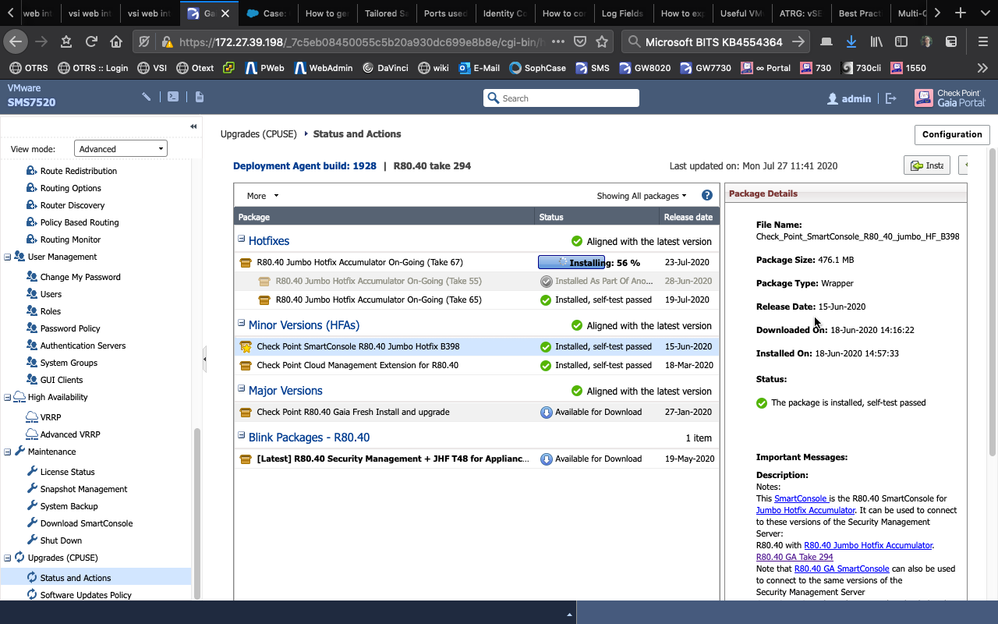Open the View mode Advanced dropdown
998x624 pixels.
[x=120, y=148]
